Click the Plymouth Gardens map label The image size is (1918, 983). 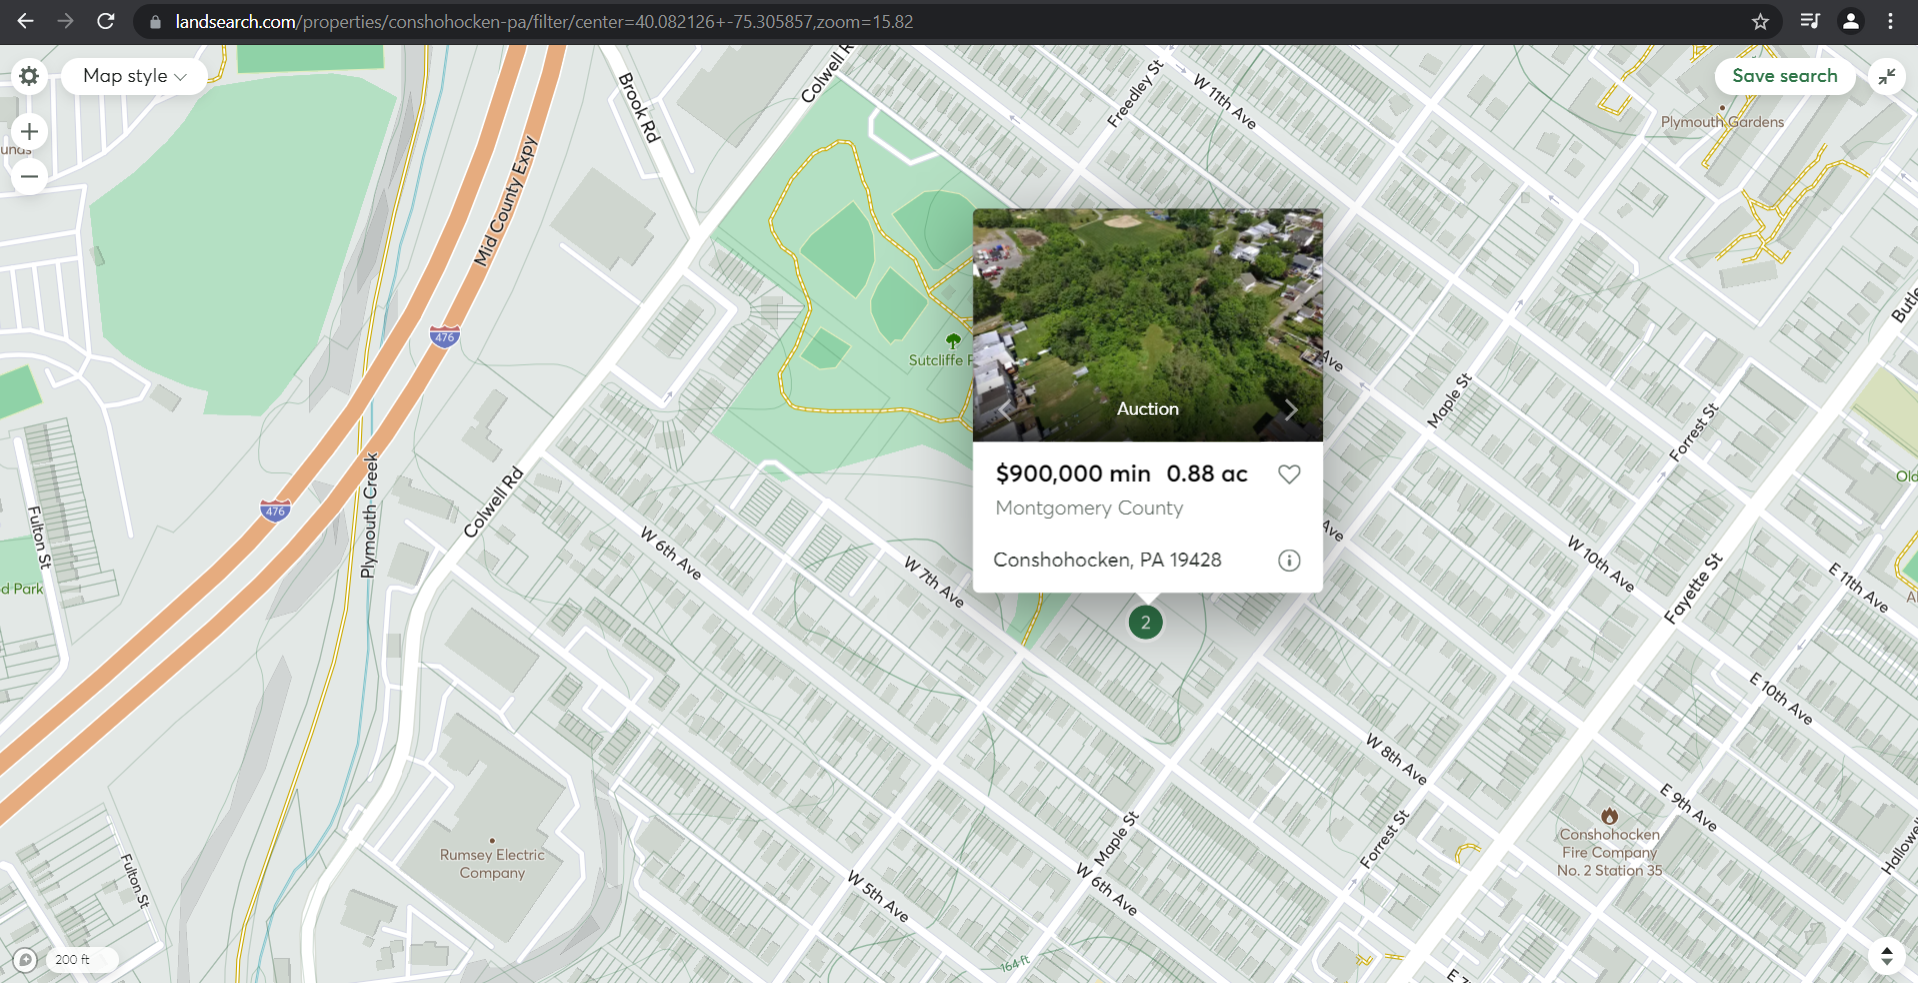(x=1722, y=122)
